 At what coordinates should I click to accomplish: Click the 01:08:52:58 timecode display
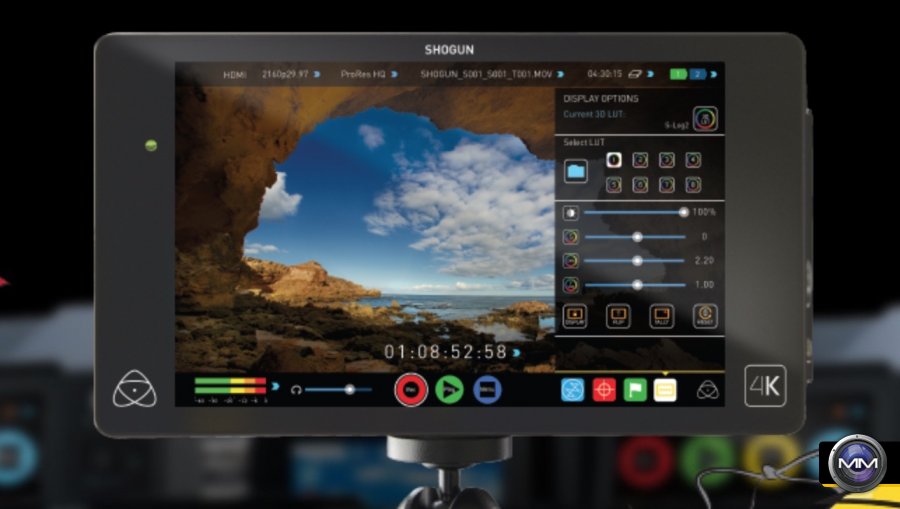click(x=445, y=352)
